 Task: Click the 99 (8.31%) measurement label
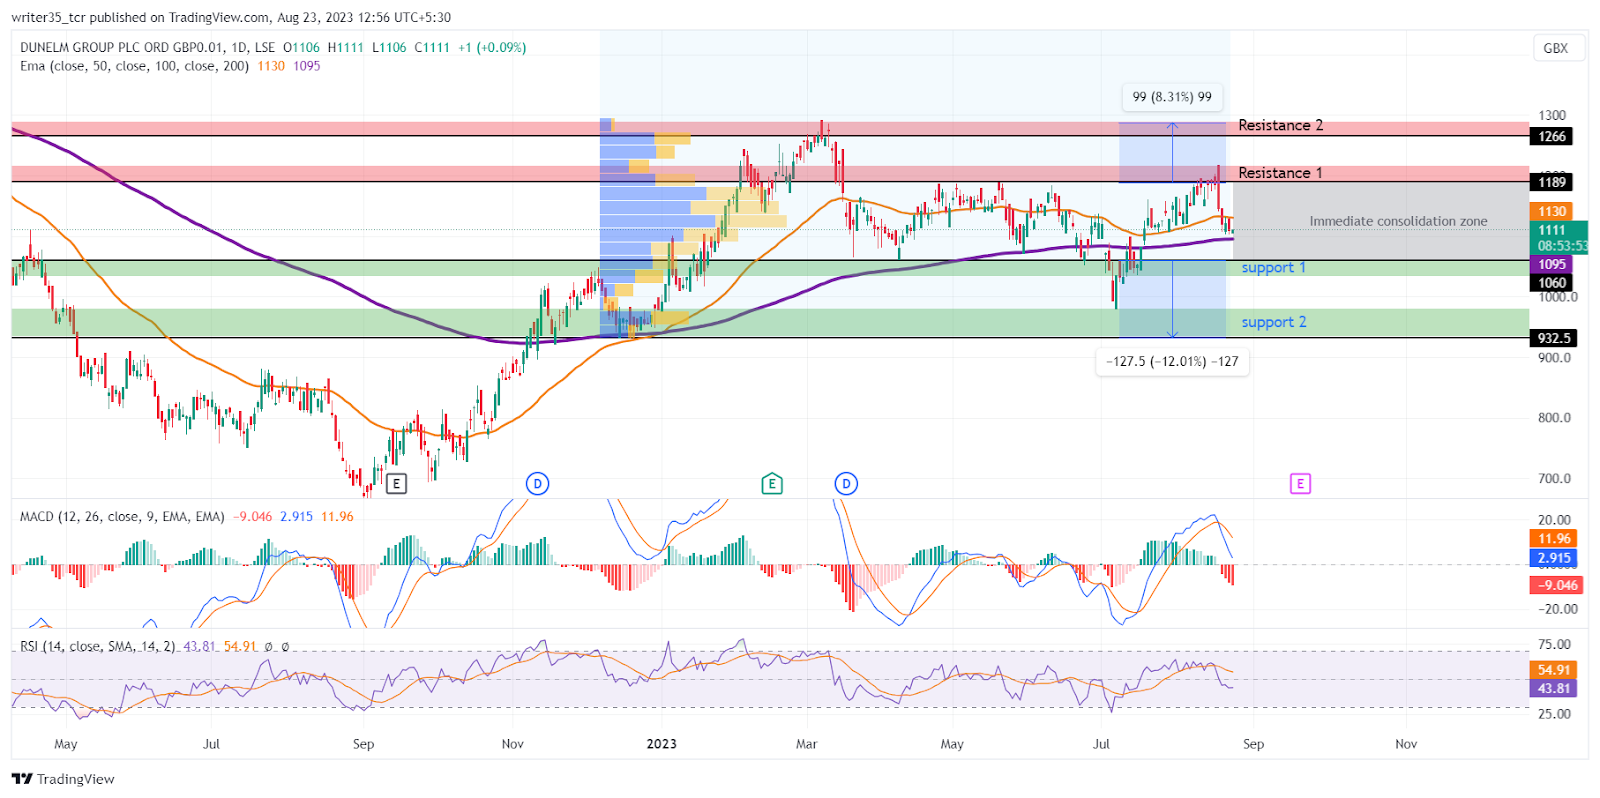tap(1172, 97)
